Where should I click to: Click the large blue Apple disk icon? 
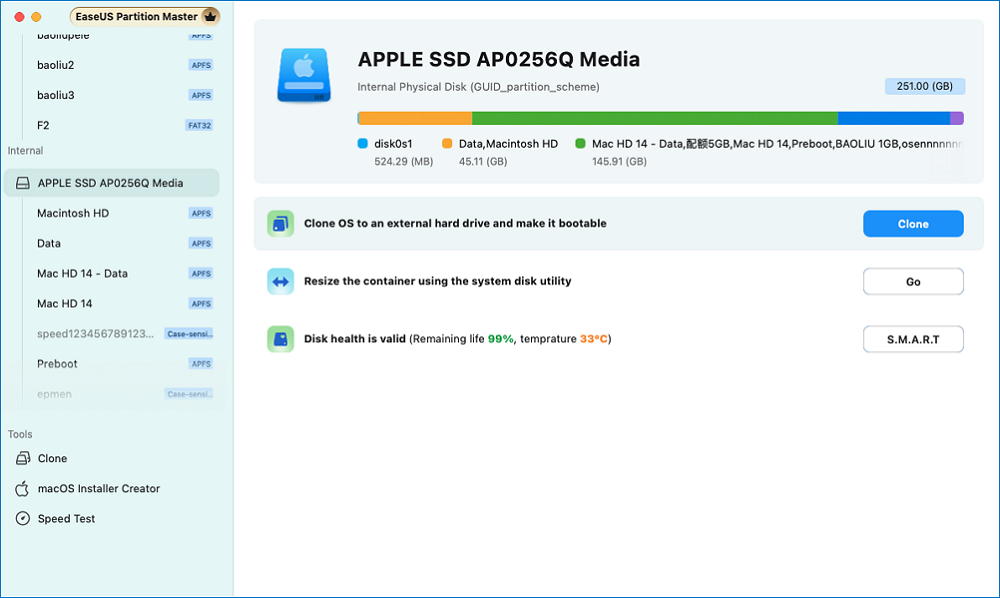pos(304,75)
